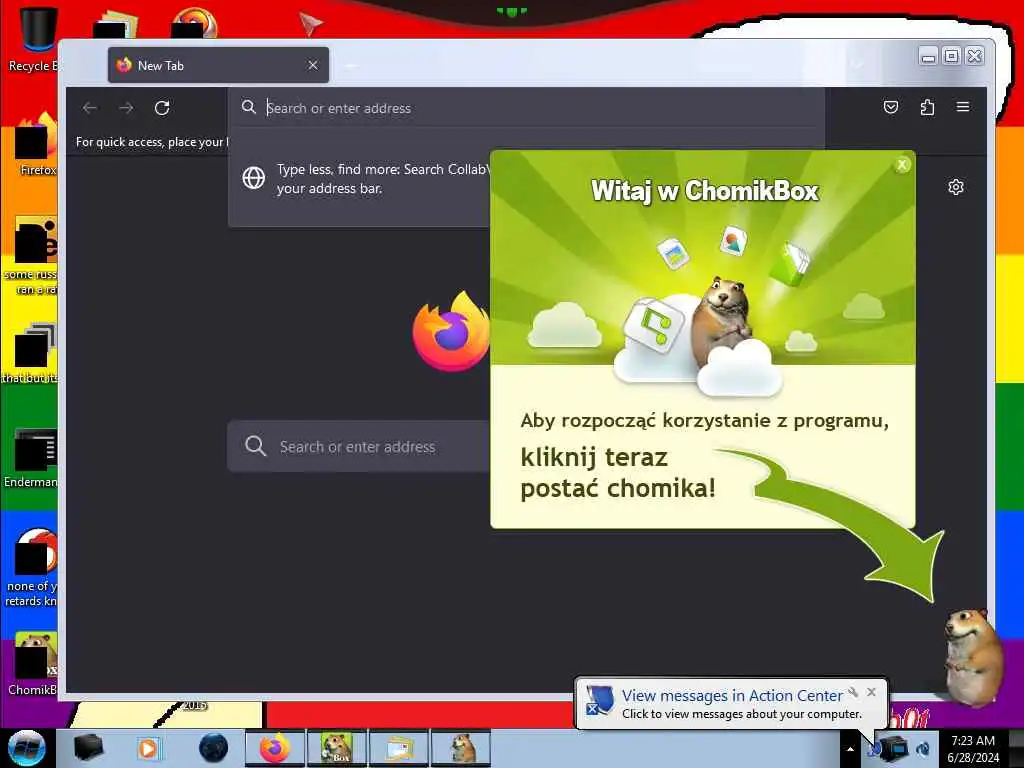Select the 'some russ' desktop icon
The height and width of the screenshot is (768, 1024).
pos(33,256)
